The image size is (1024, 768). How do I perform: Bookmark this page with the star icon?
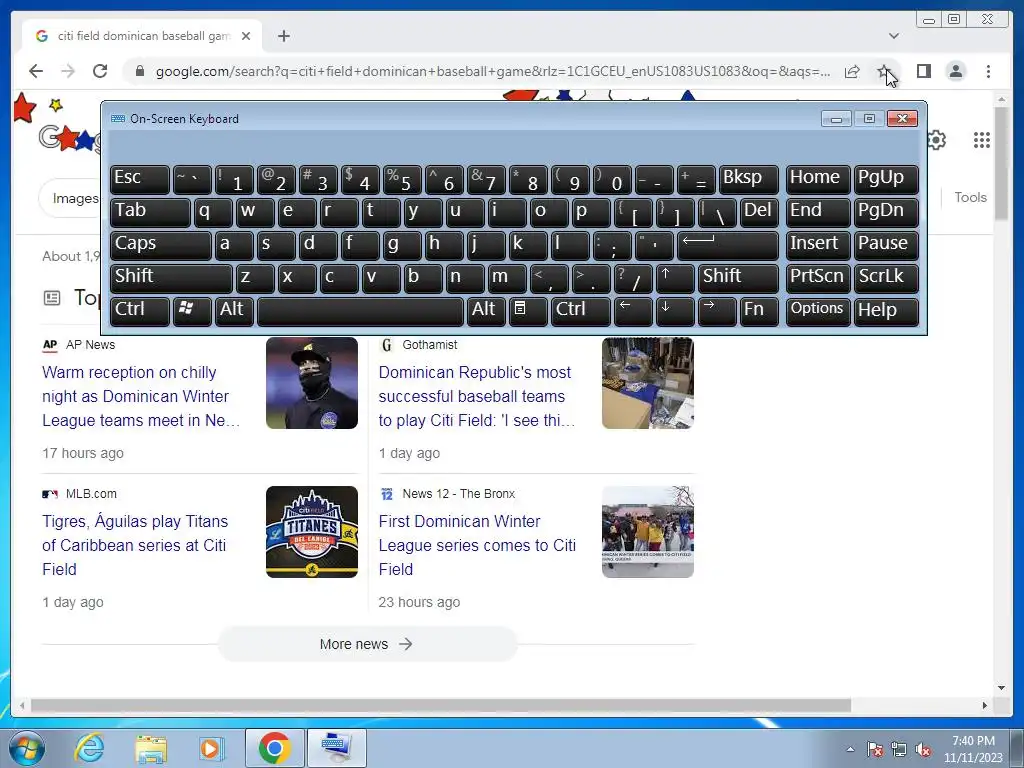[884, 71]
